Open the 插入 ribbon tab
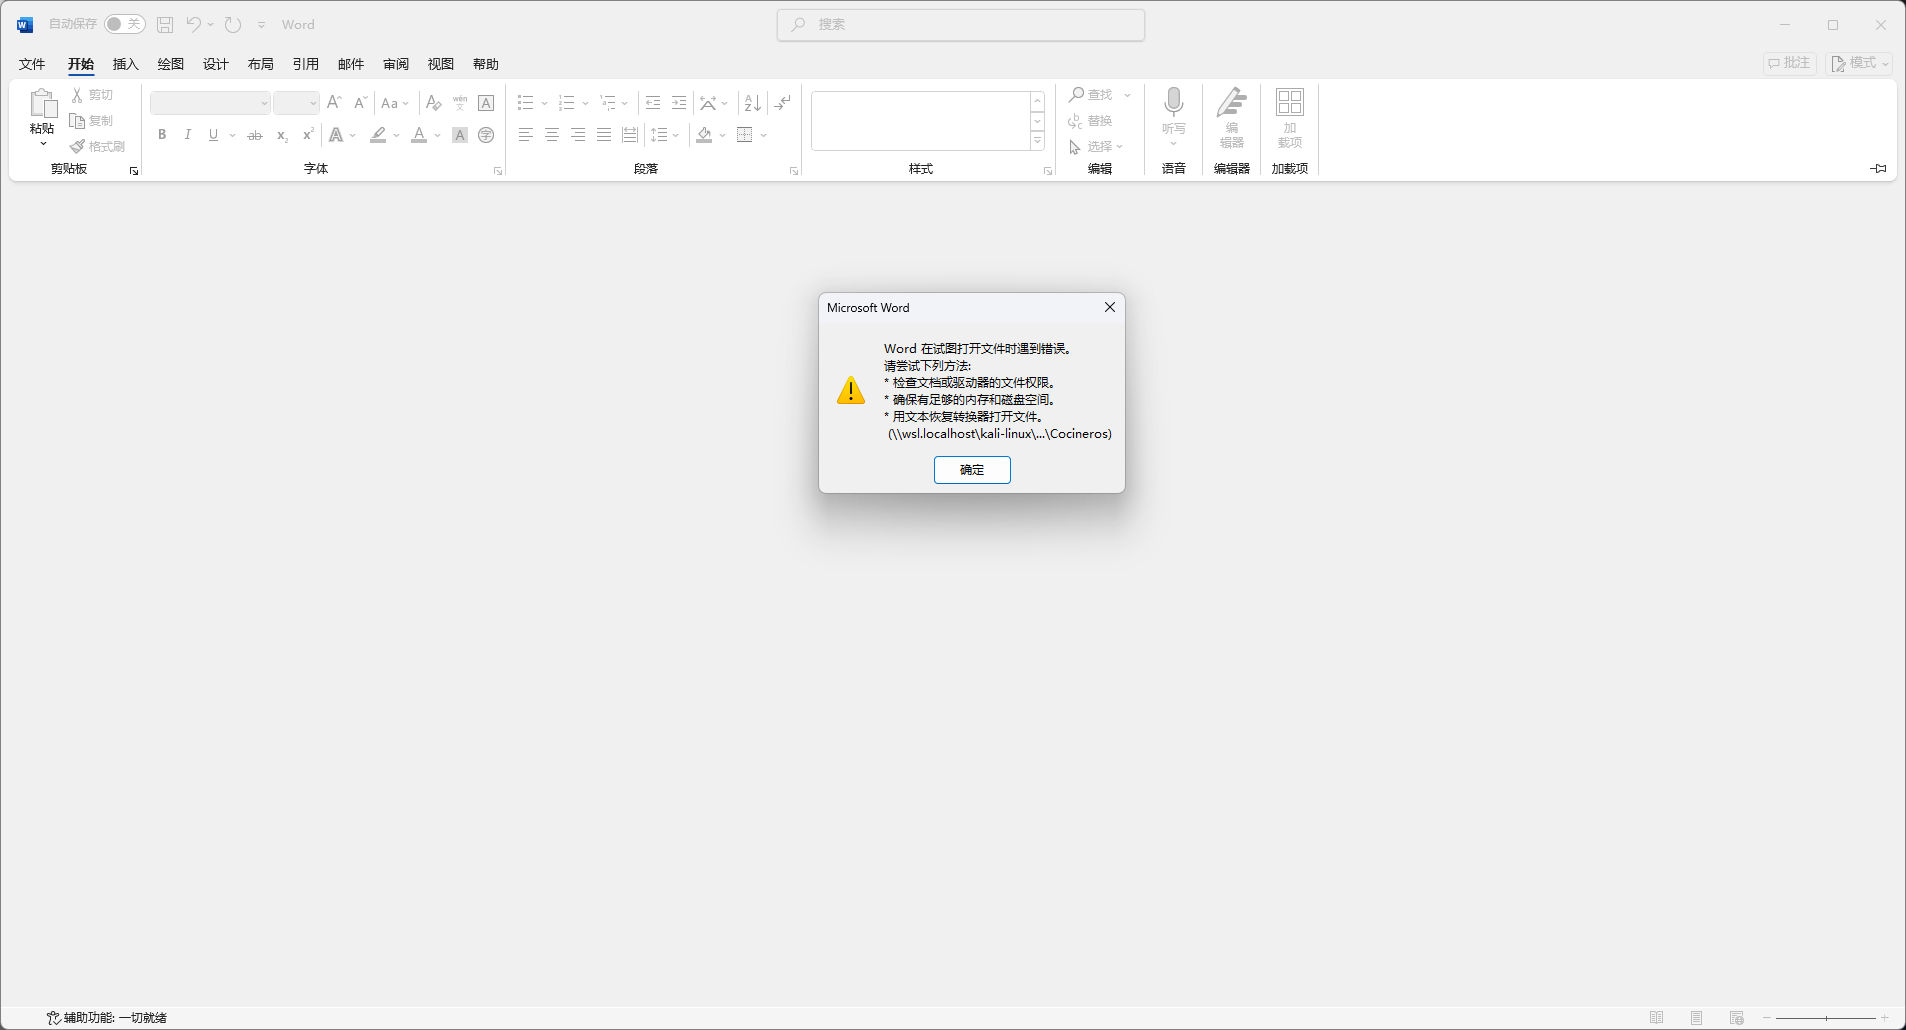The image size is (1906, 1030). point(125,64)
